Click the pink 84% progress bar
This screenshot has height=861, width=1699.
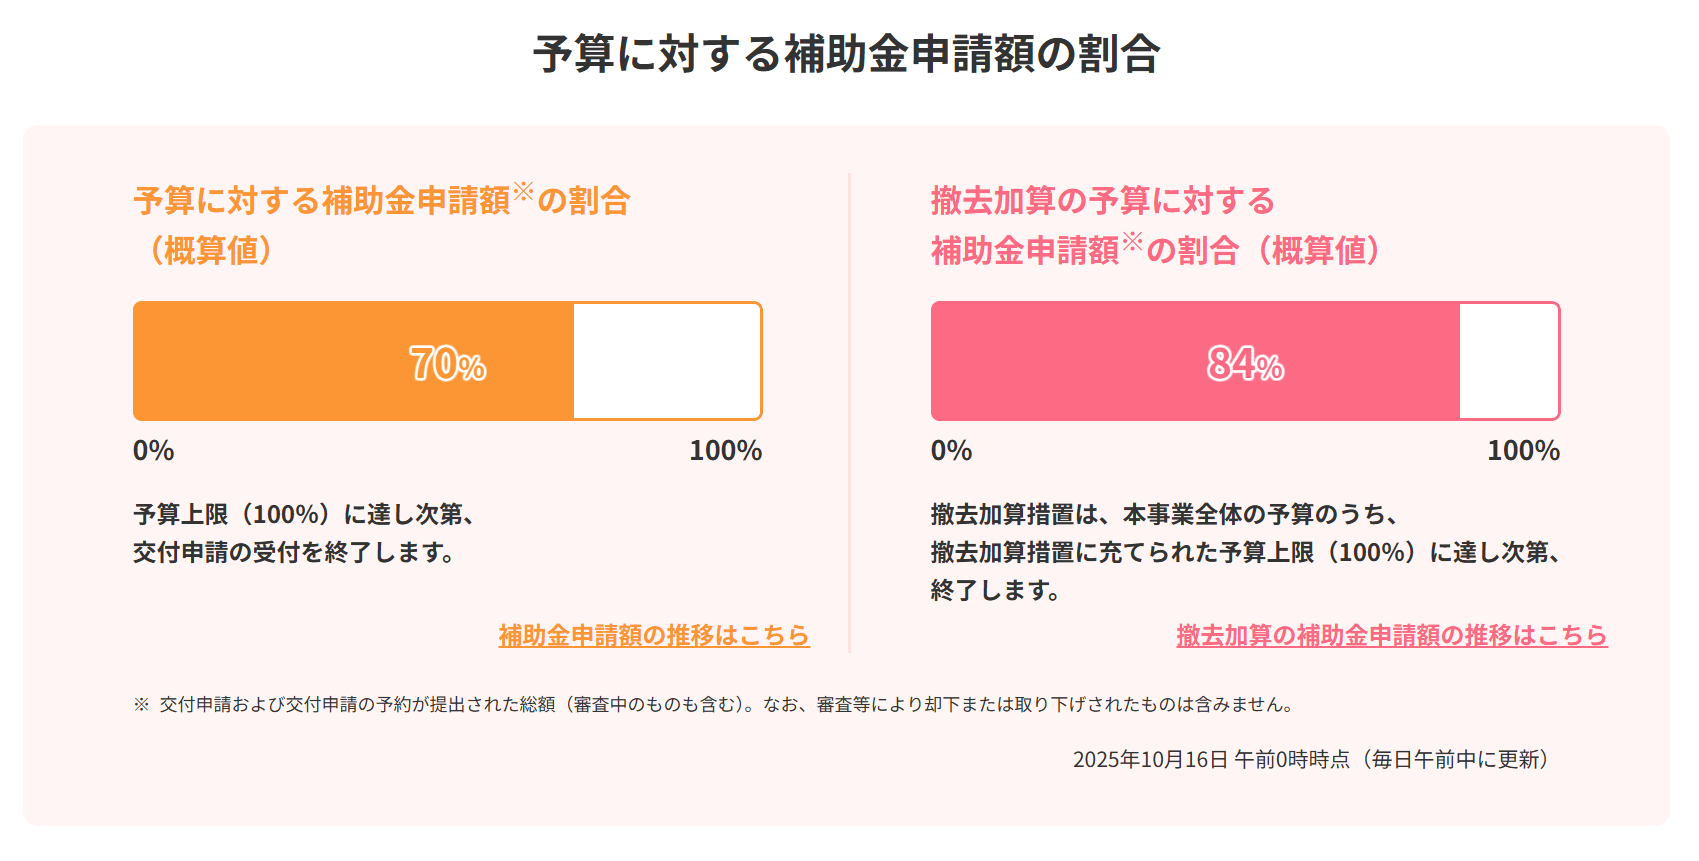point(1150,361)
